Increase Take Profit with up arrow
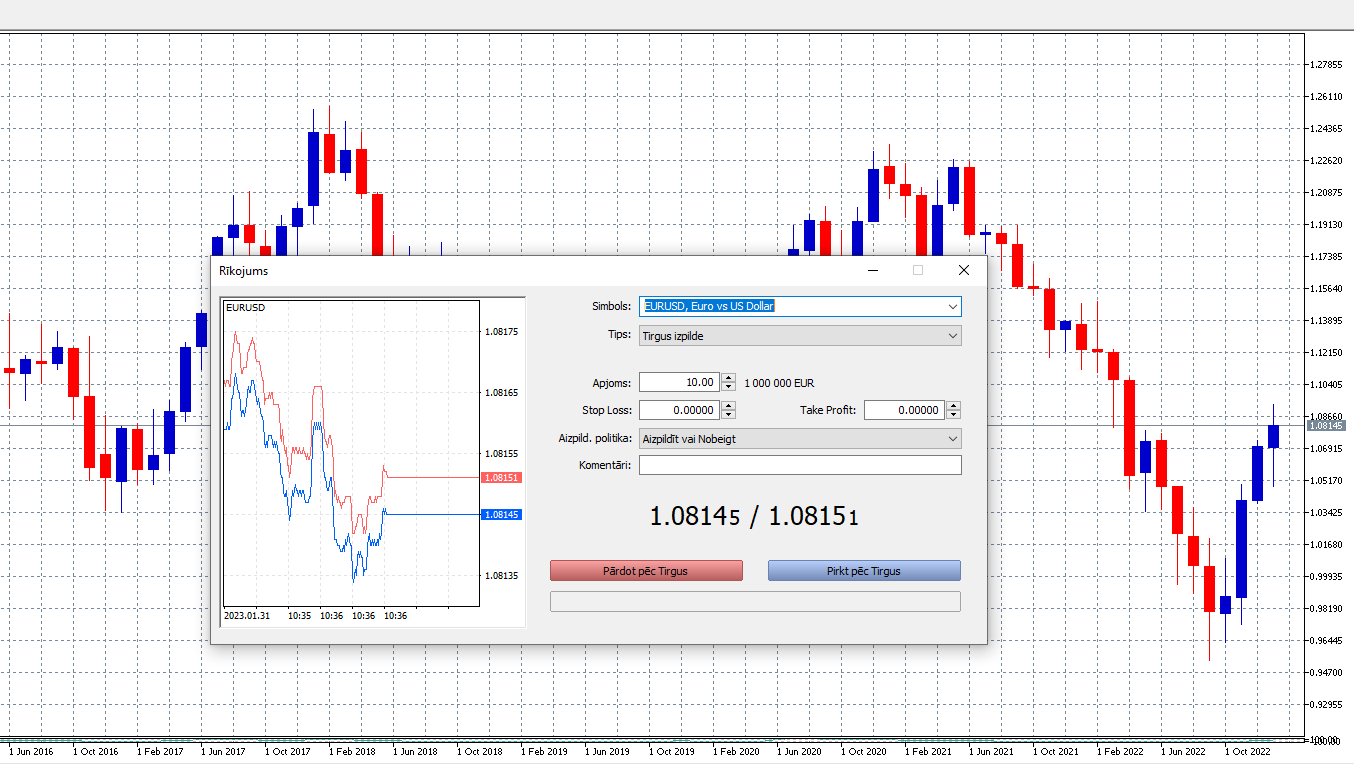The image size is (1354, 765). pos(953,405)
